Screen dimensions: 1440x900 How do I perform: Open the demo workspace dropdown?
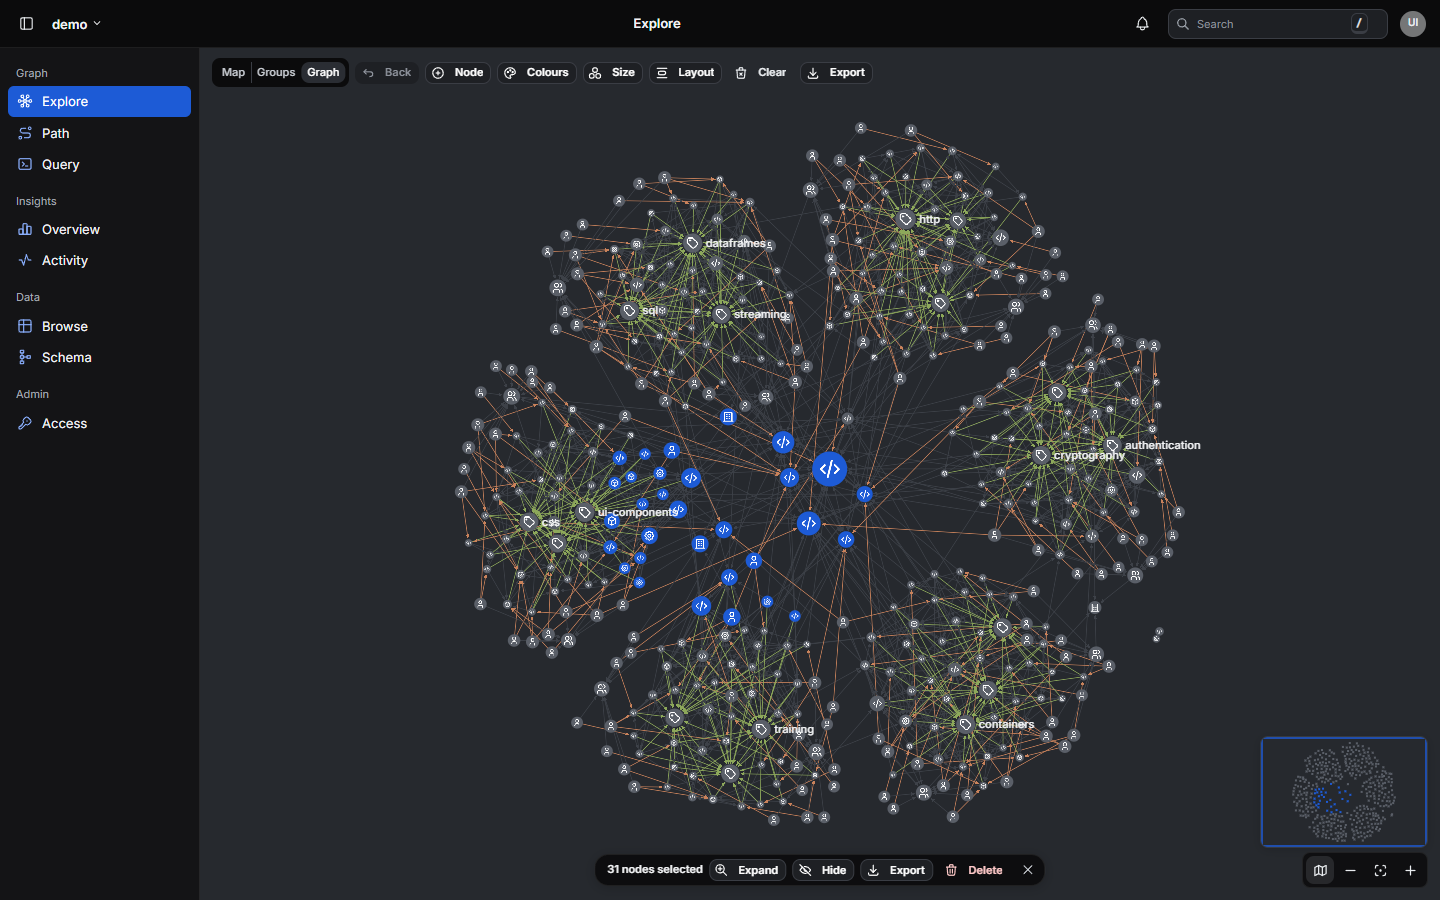[76, 24]
